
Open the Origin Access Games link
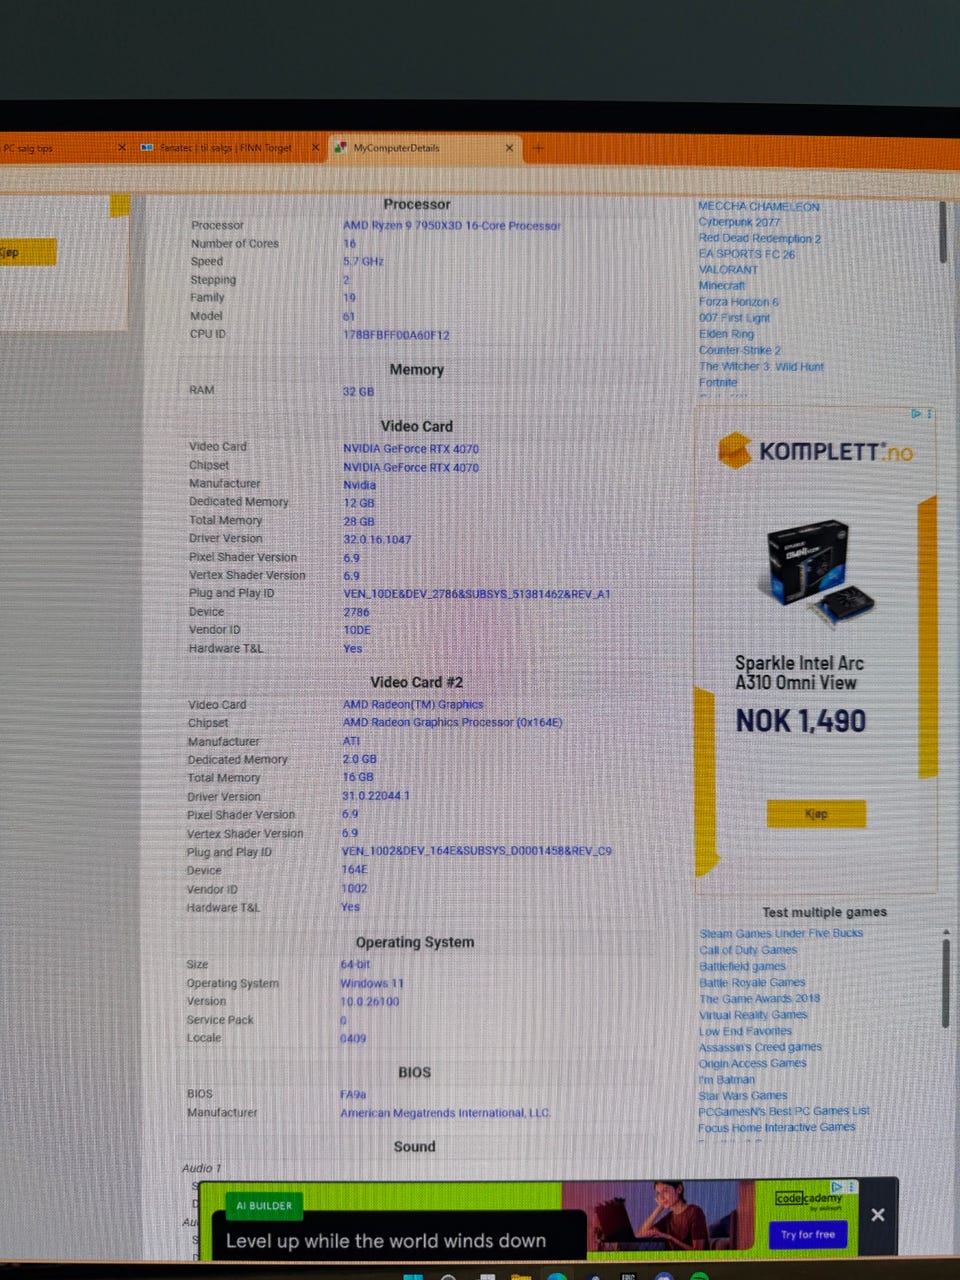(752, 1063)
